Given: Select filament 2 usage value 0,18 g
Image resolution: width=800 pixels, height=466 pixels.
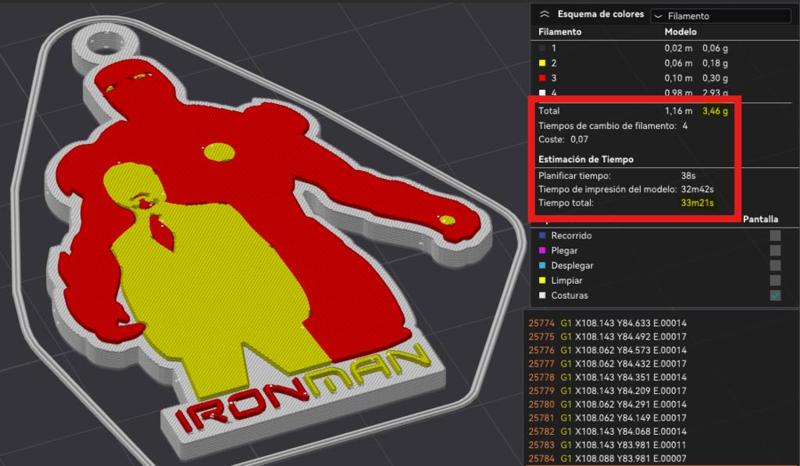Looking at the screenshot, I should tap(715, 63).
